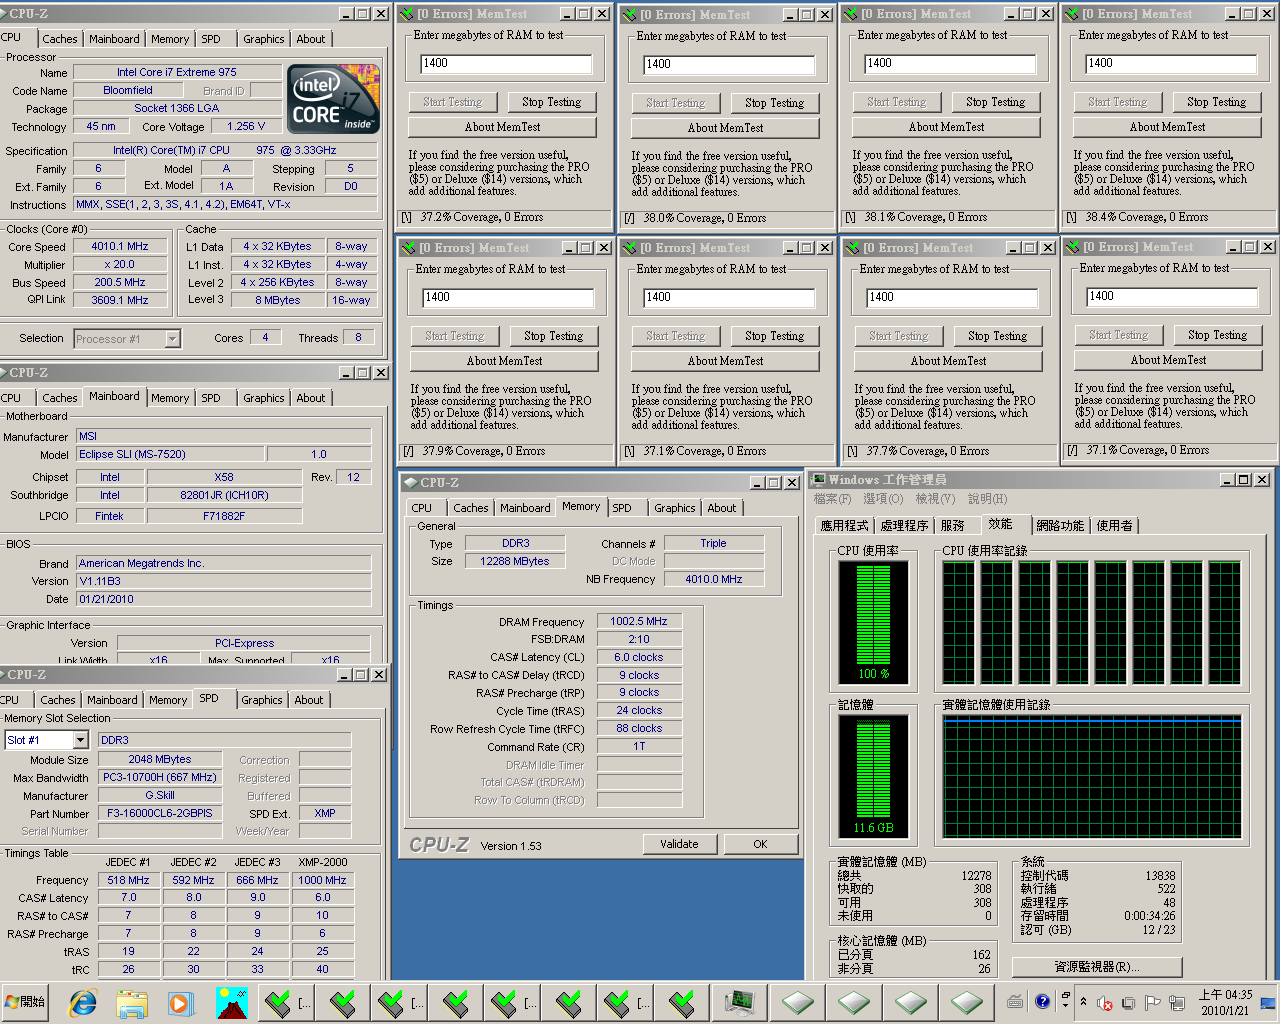Select the XMP SPD Ext. value

(325, 814)
